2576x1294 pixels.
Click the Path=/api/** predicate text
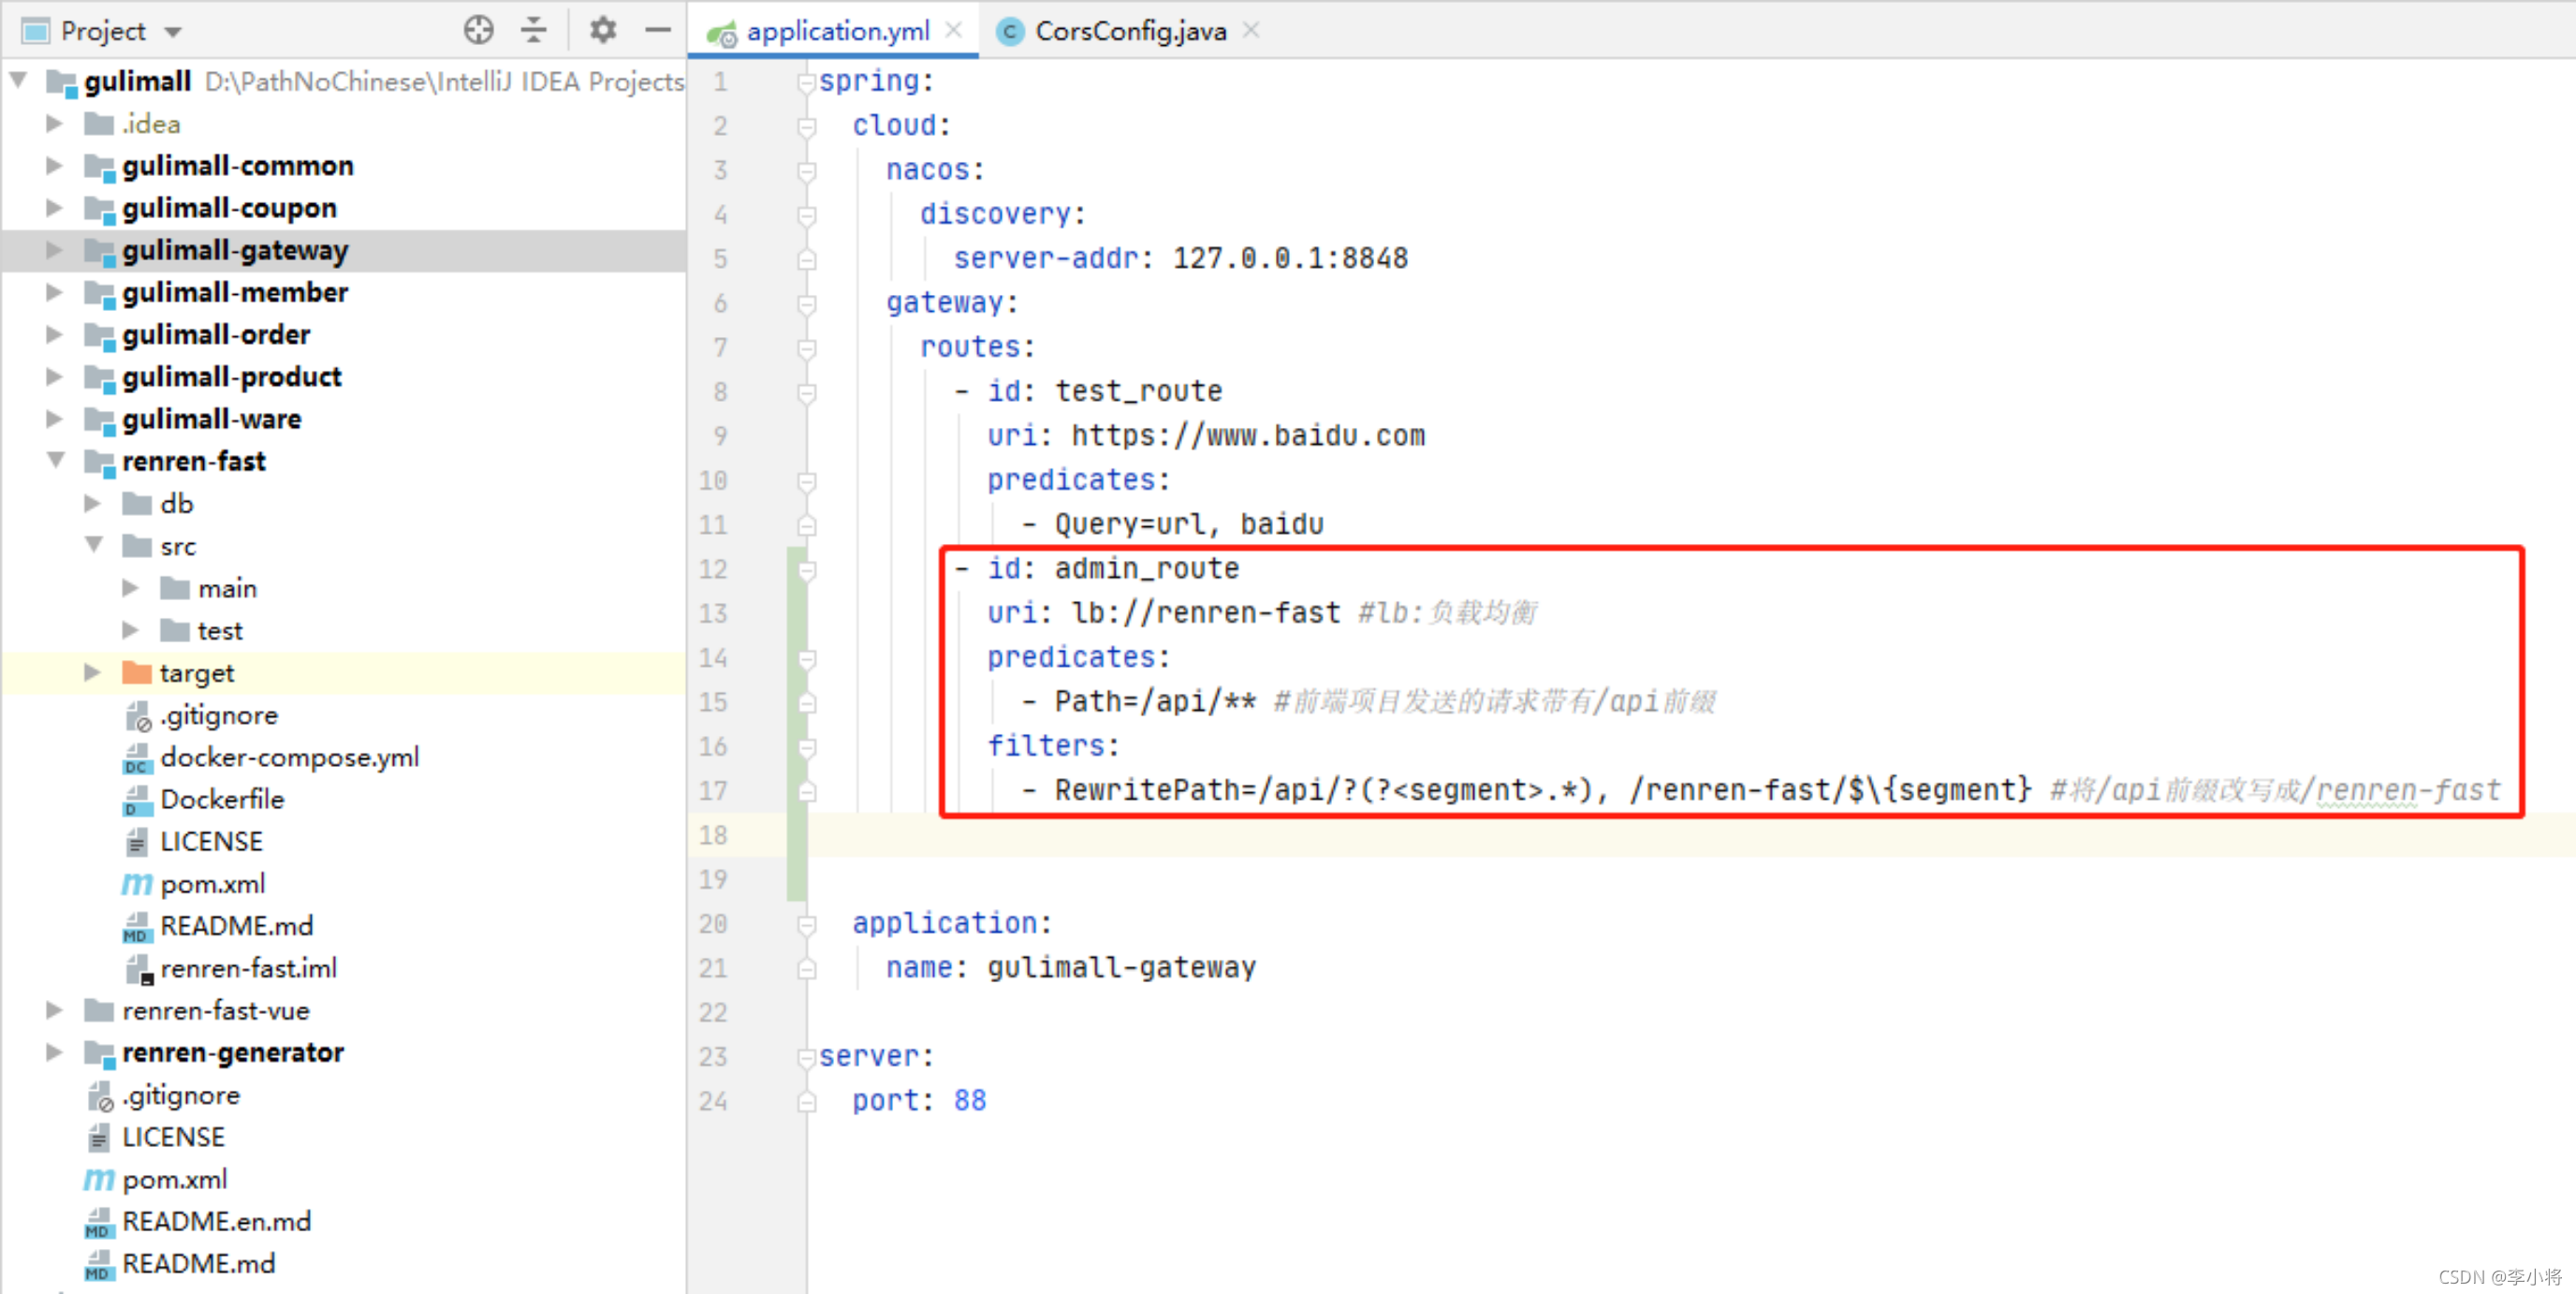coord(1155,702)
